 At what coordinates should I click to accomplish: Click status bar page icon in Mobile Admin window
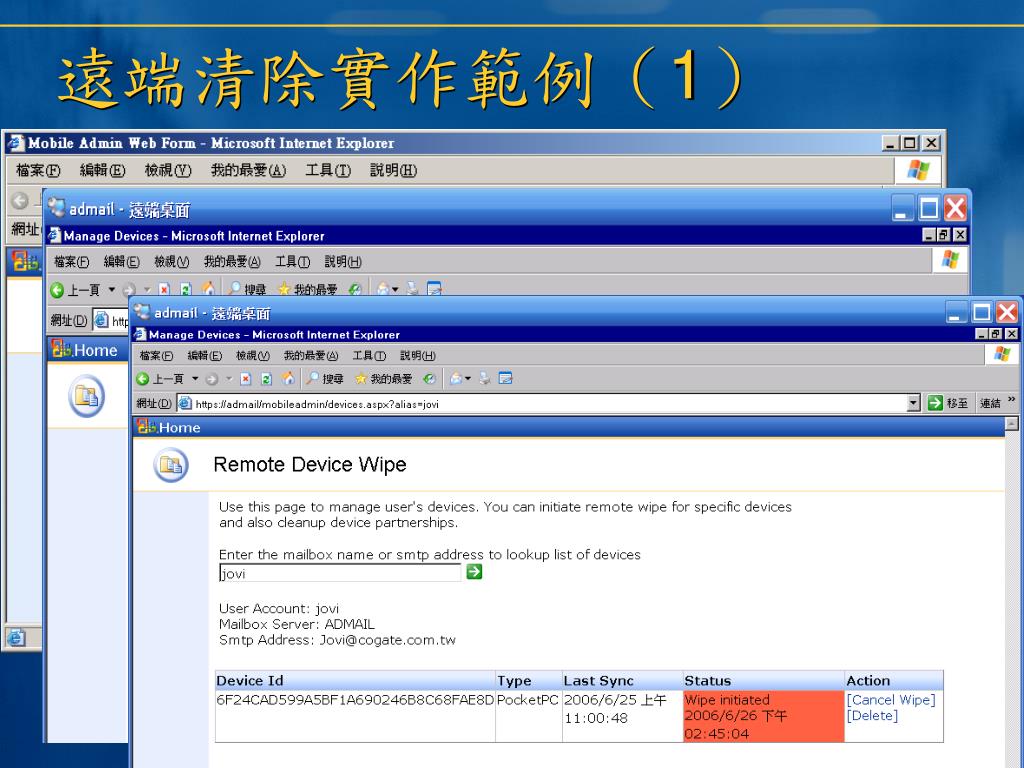point(16,637)
